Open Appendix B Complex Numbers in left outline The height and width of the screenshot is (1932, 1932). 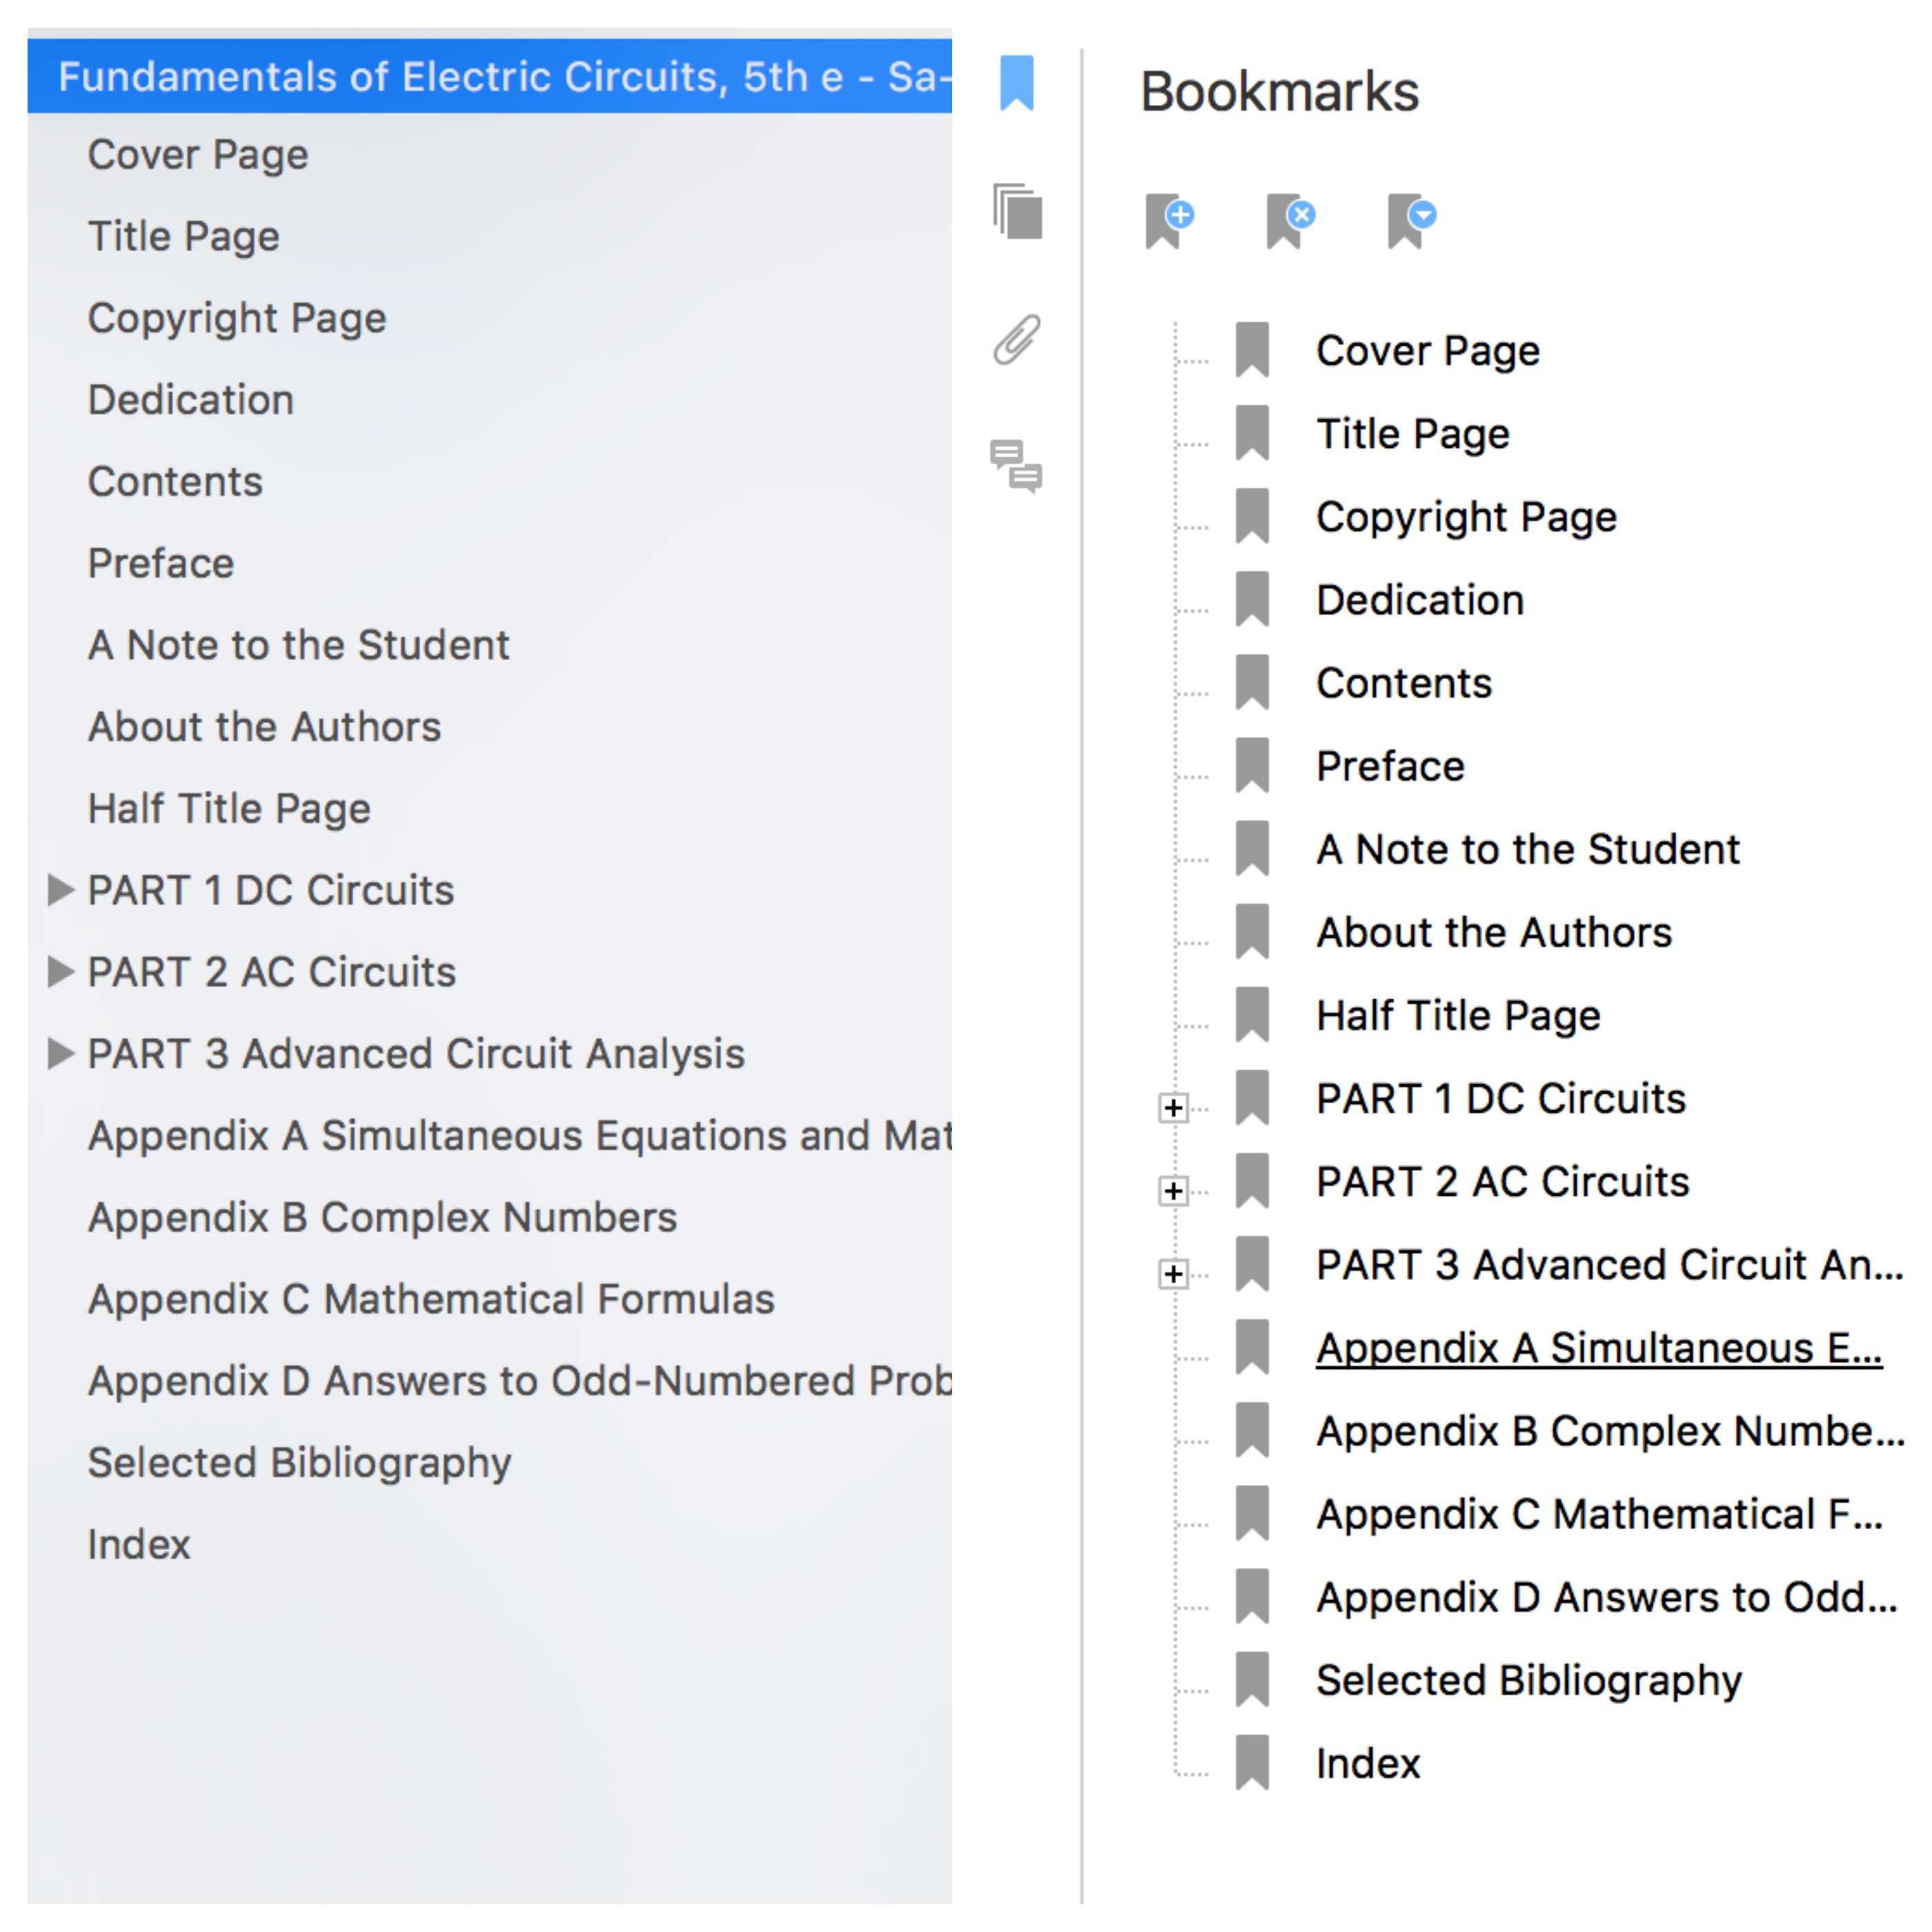pos(383,1218)
